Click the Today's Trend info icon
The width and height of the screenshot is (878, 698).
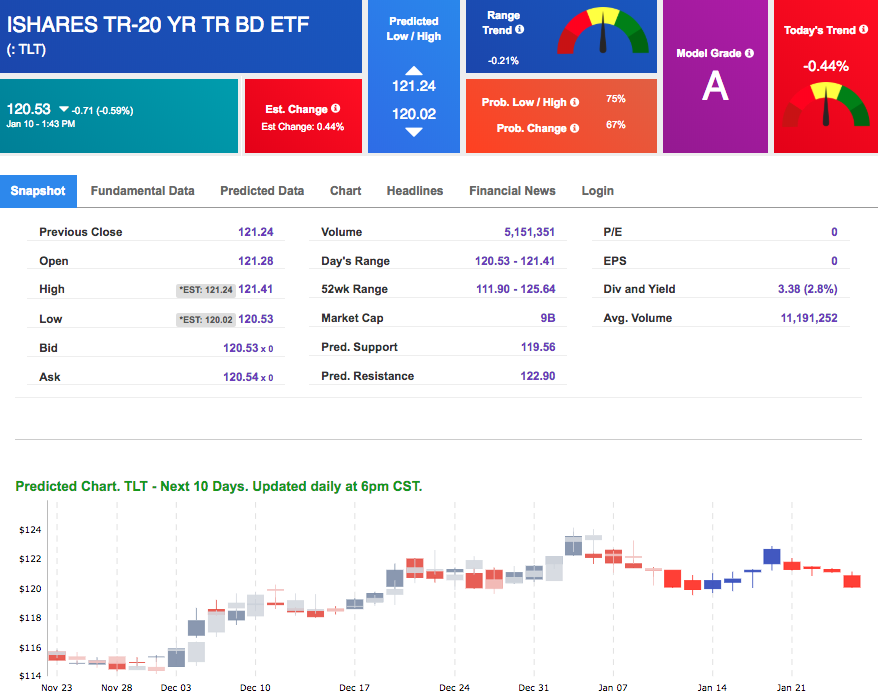[863, 29]
